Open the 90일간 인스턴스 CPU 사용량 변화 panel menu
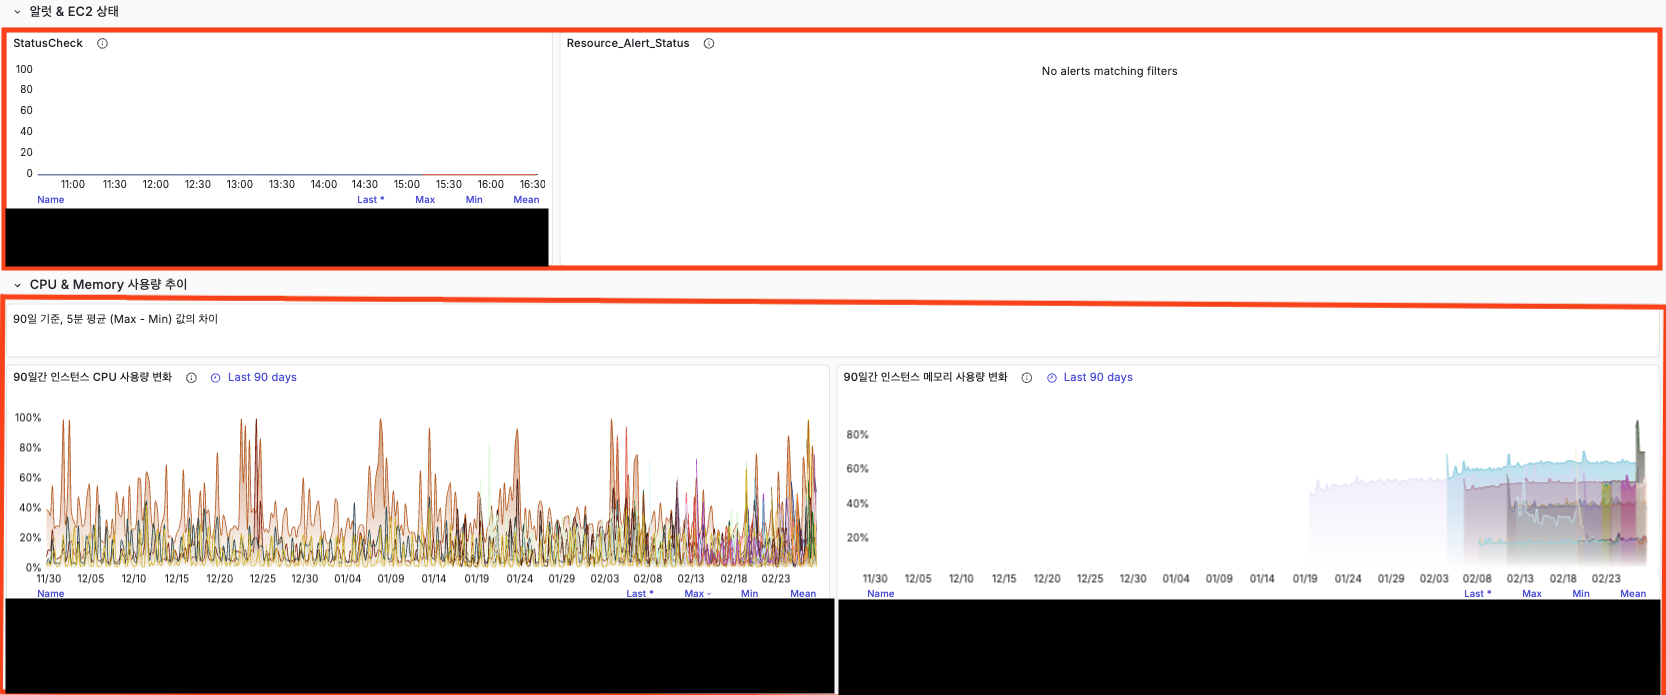 (x=92, y=378)
